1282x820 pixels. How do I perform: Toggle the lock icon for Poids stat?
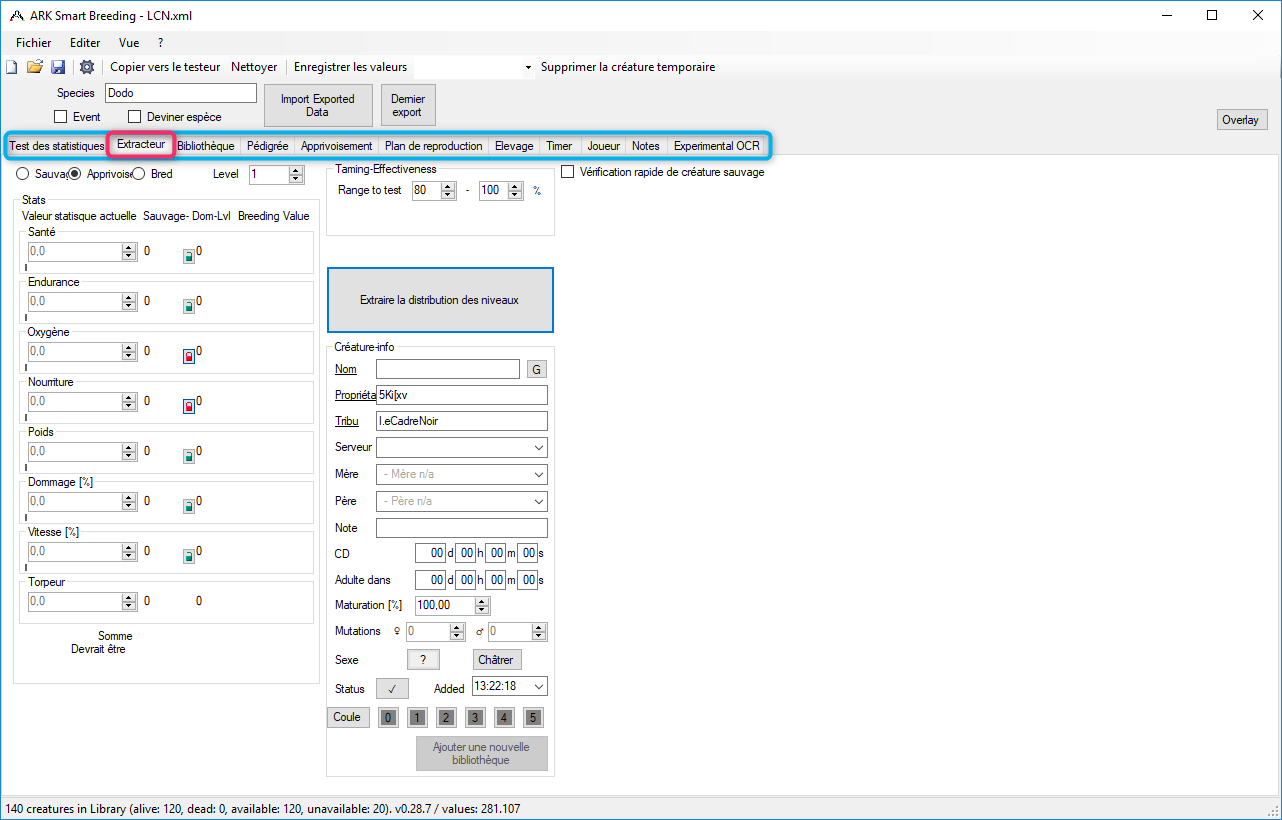pyautogui.click(x=188, y=456)
